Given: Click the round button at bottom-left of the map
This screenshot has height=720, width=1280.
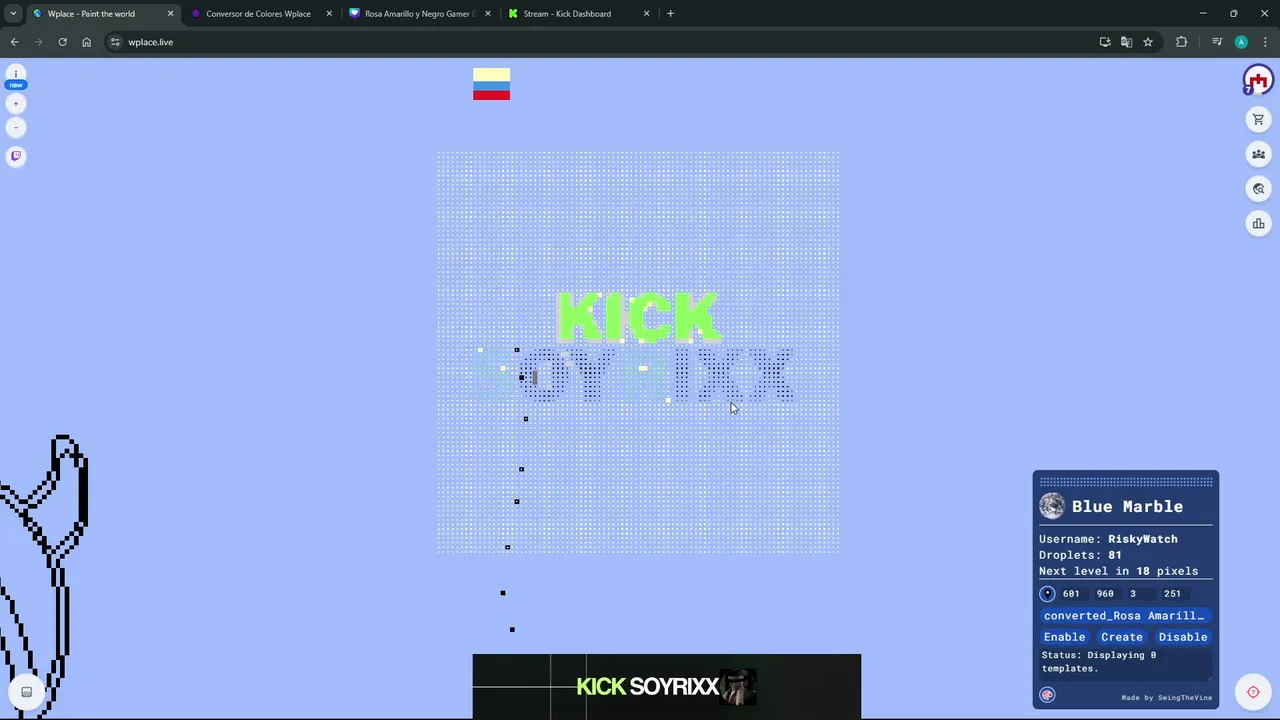Looking at the screenshot, I should 27,692.
